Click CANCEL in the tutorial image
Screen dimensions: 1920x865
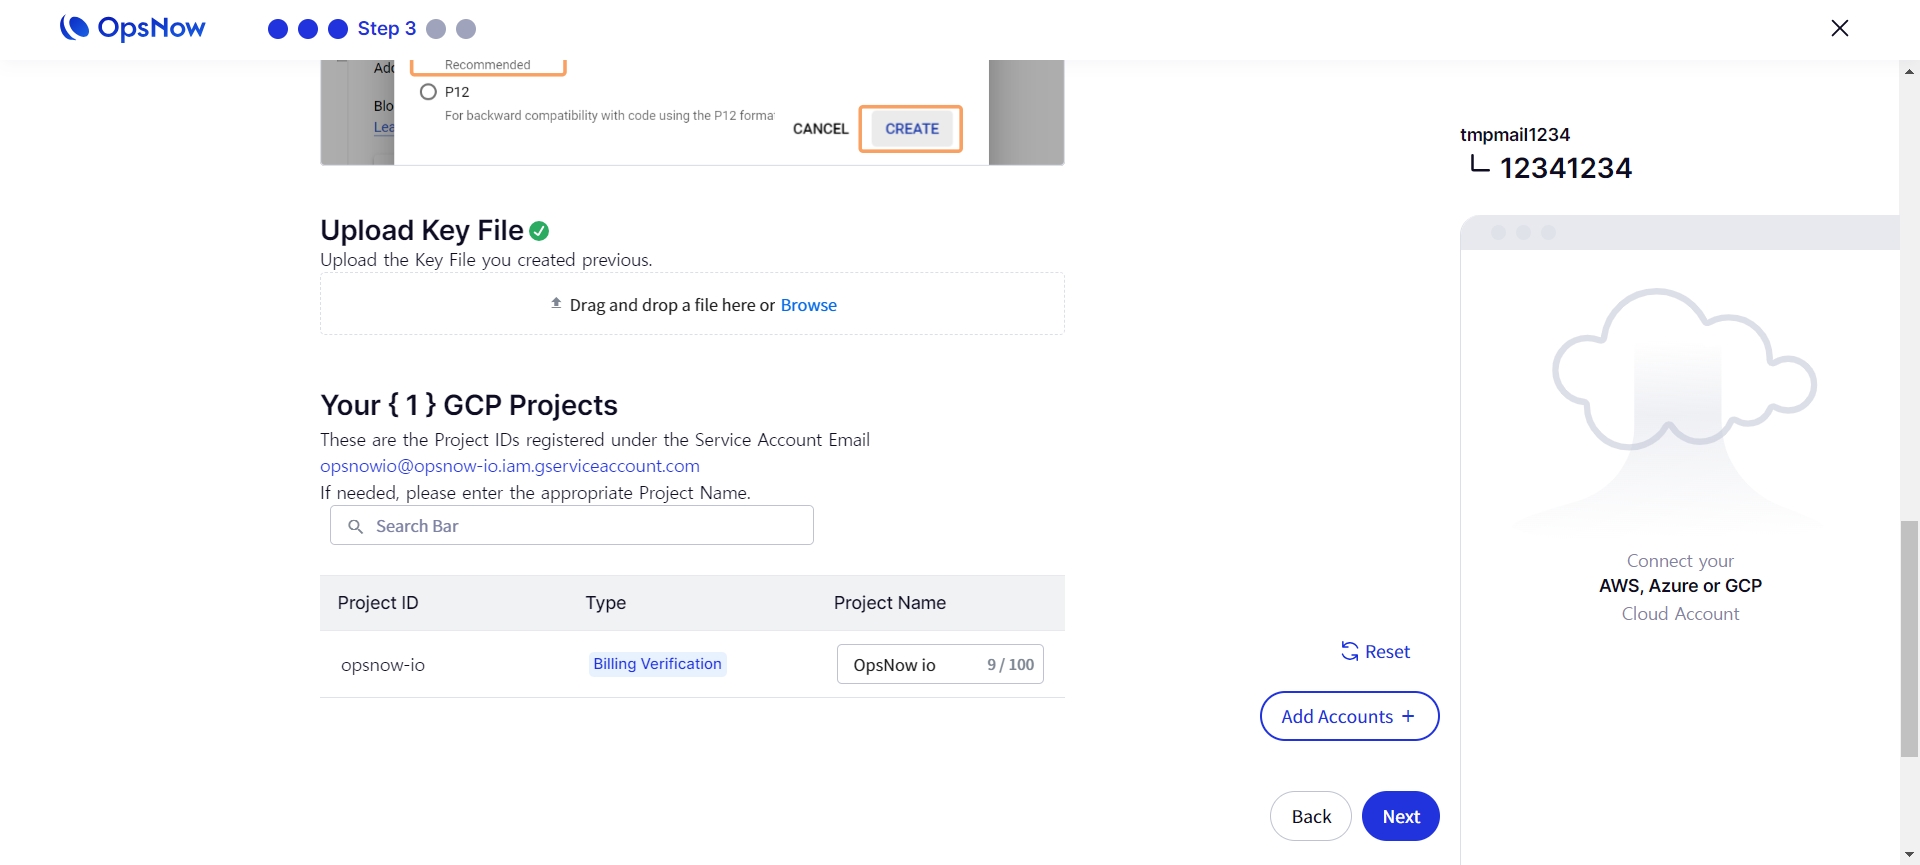(x=820, y=129)
